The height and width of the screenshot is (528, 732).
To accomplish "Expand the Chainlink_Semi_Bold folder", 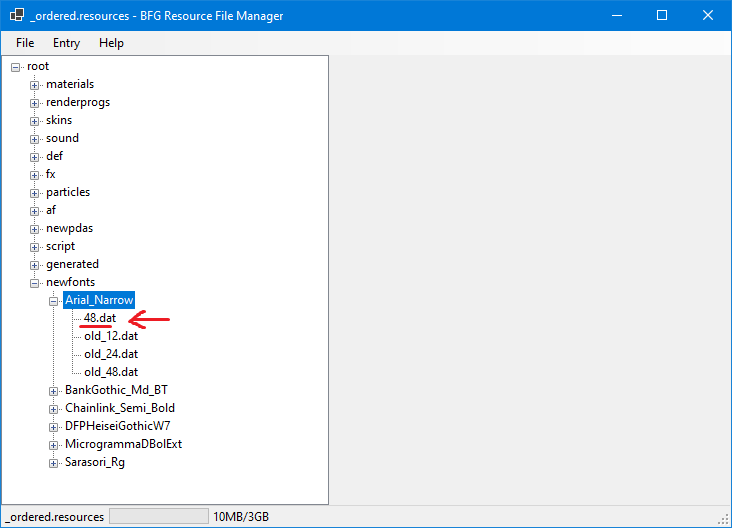I will [54, 409].
